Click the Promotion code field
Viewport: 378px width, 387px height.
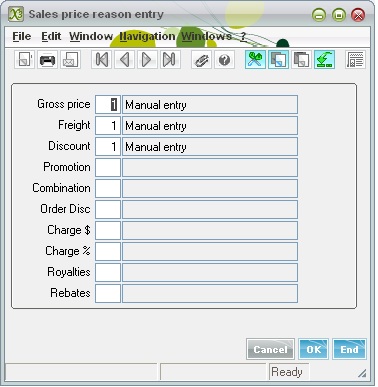[x=108, y=168]
